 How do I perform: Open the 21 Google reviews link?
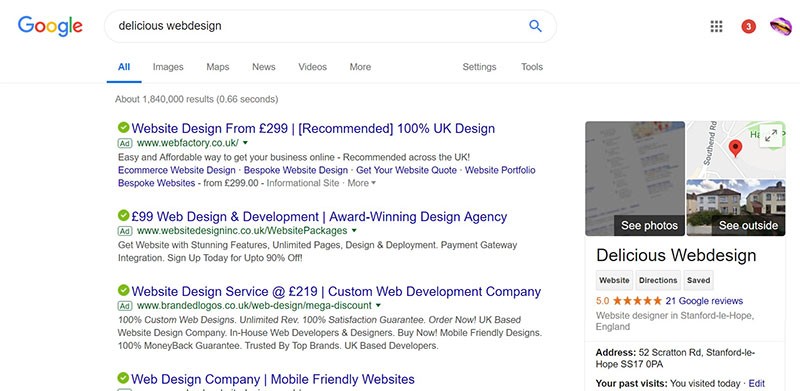tap(704, 301)
